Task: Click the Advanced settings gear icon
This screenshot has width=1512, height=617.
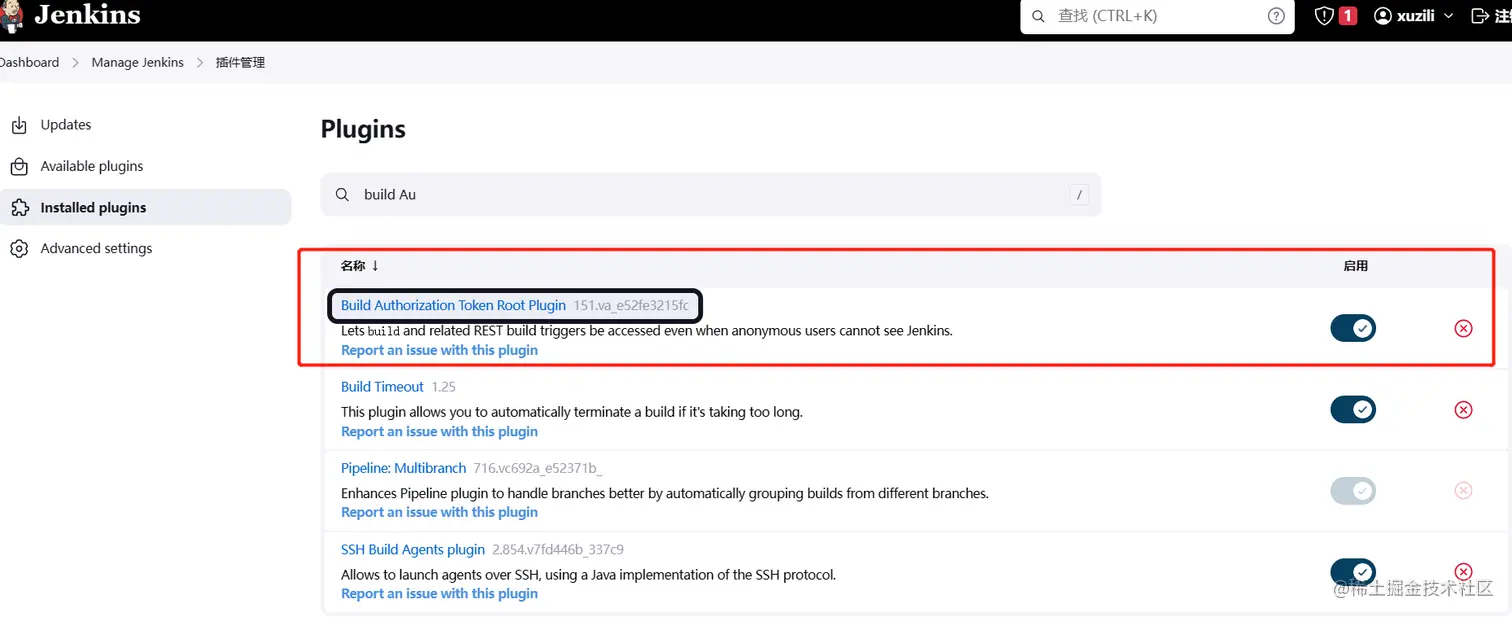Action: coord(19,248)
